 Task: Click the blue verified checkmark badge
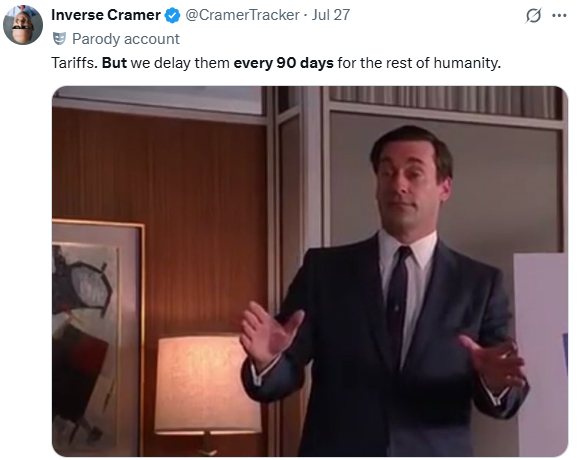tap(172, 15)
